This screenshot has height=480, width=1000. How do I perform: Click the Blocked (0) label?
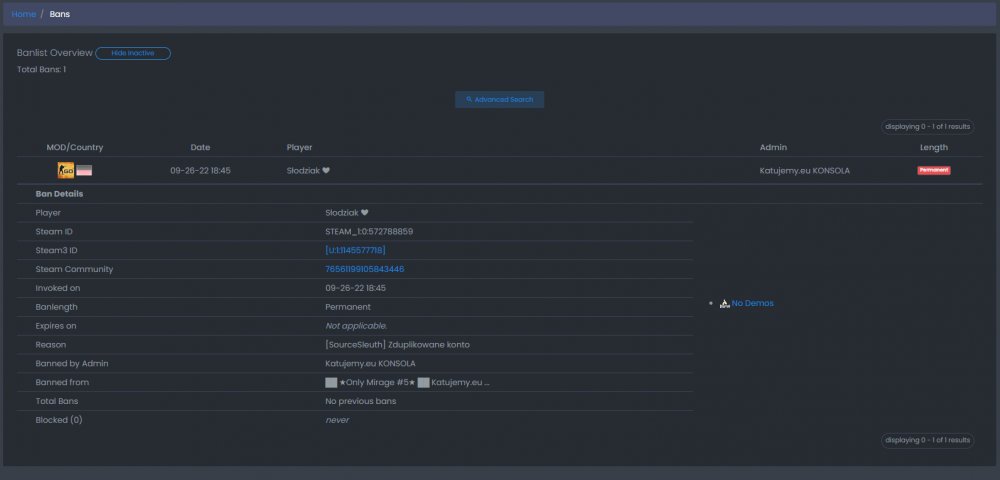59,420
